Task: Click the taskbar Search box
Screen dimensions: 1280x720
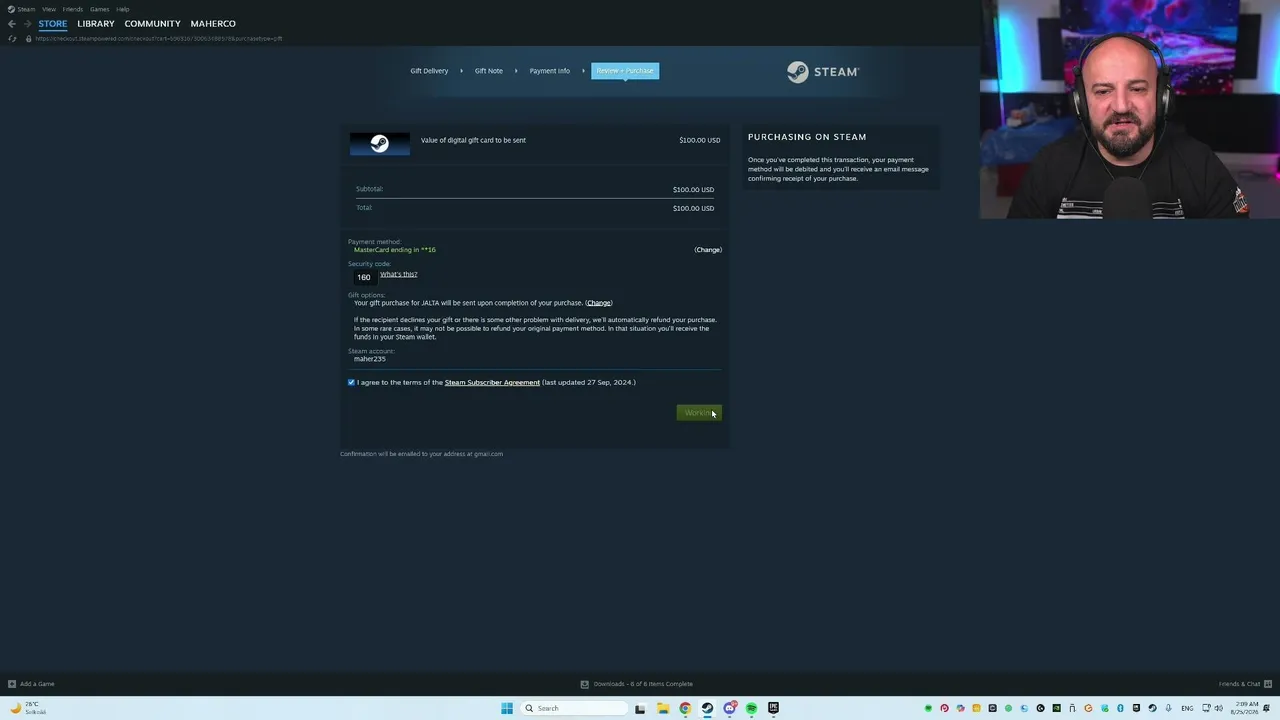Action: [x=575, y=708]
